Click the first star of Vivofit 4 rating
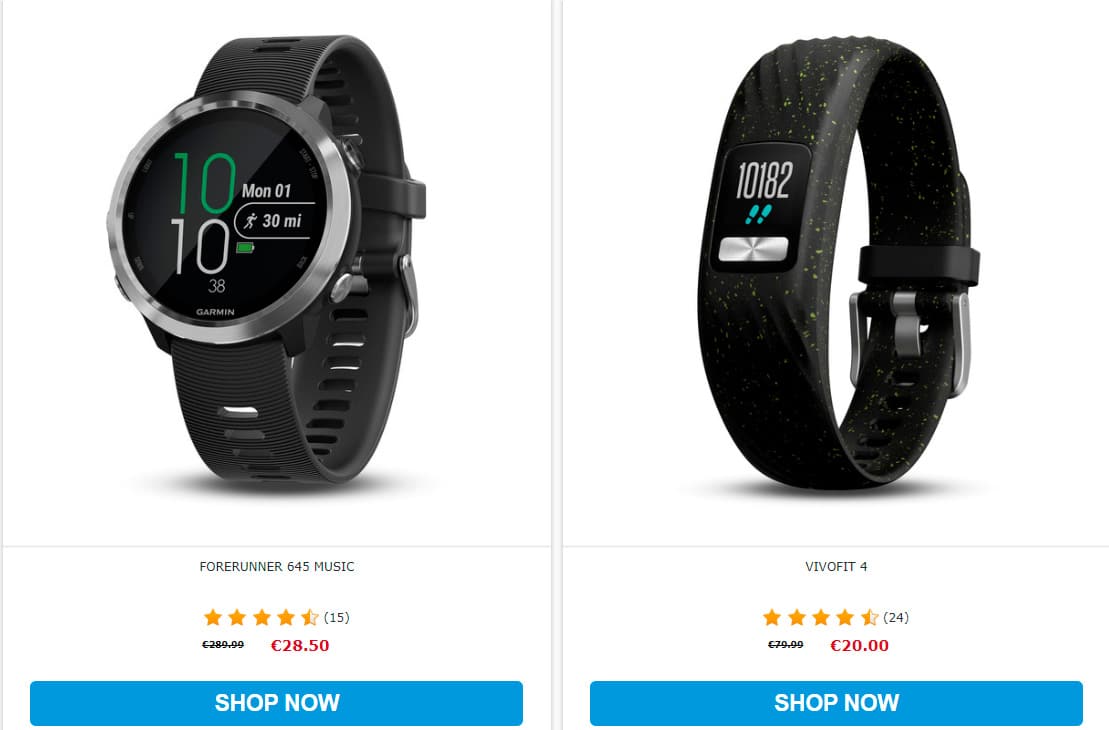 [772, 618]
